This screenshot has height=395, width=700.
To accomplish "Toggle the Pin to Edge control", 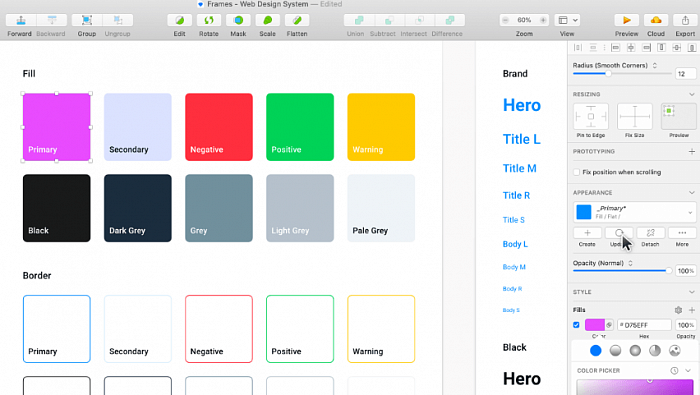I will [591, 116].
